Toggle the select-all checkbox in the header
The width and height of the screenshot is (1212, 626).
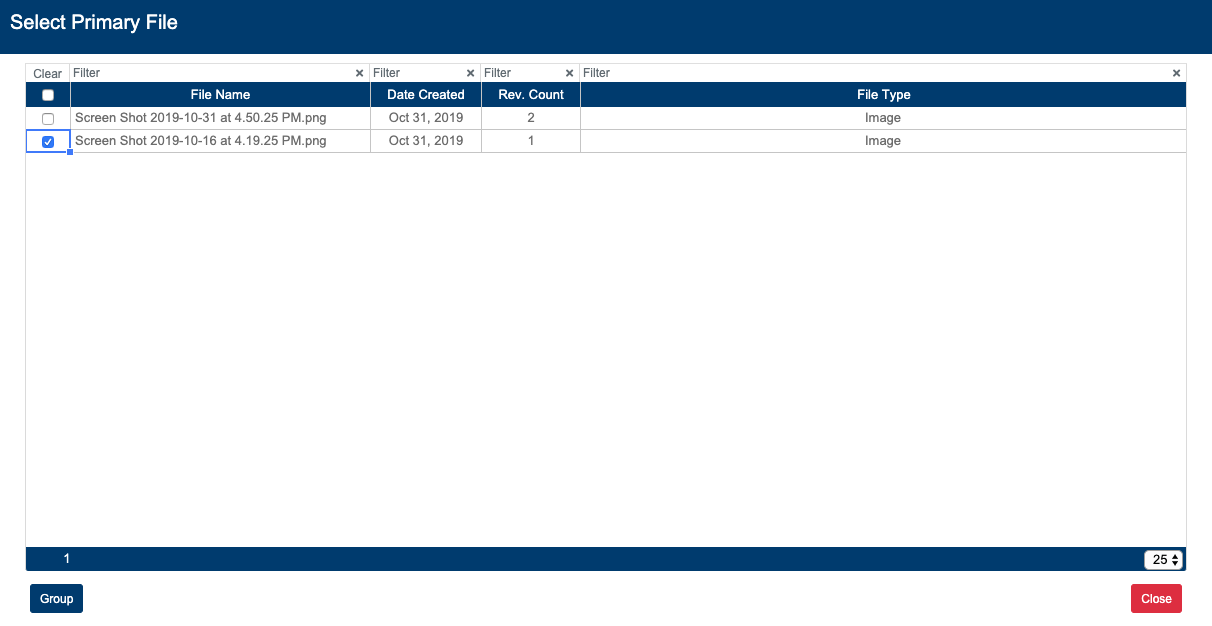pyautogui.click(x=48, y=95)
